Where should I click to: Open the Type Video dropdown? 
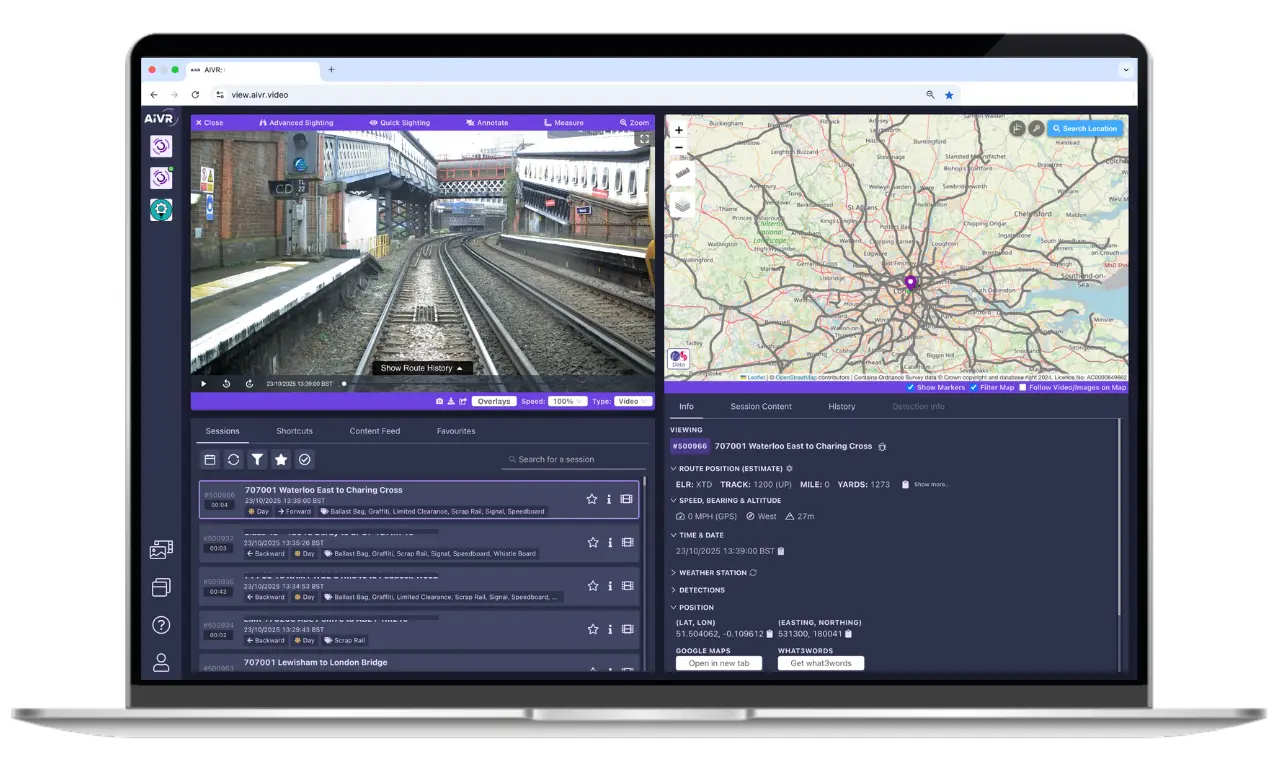tap(633, 401)
